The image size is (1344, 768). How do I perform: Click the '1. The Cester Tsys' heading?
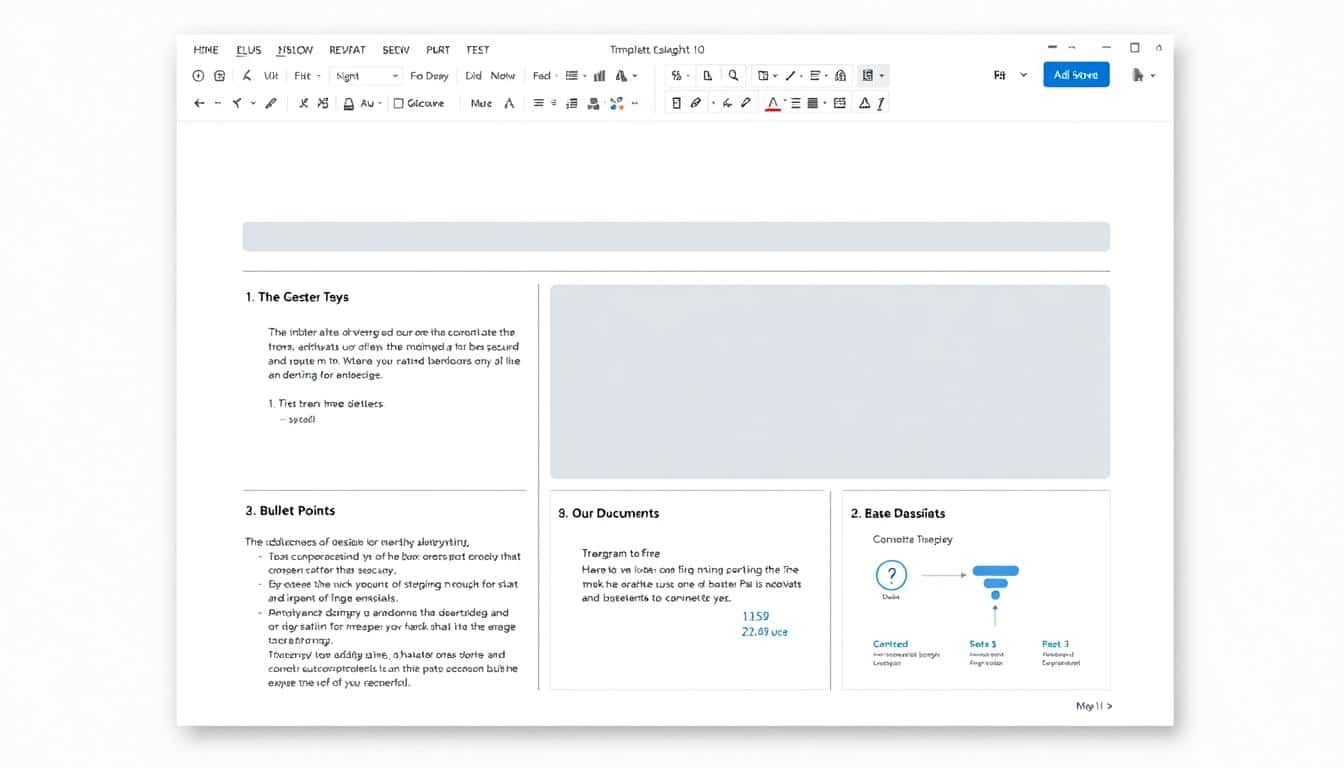[297, 297]
